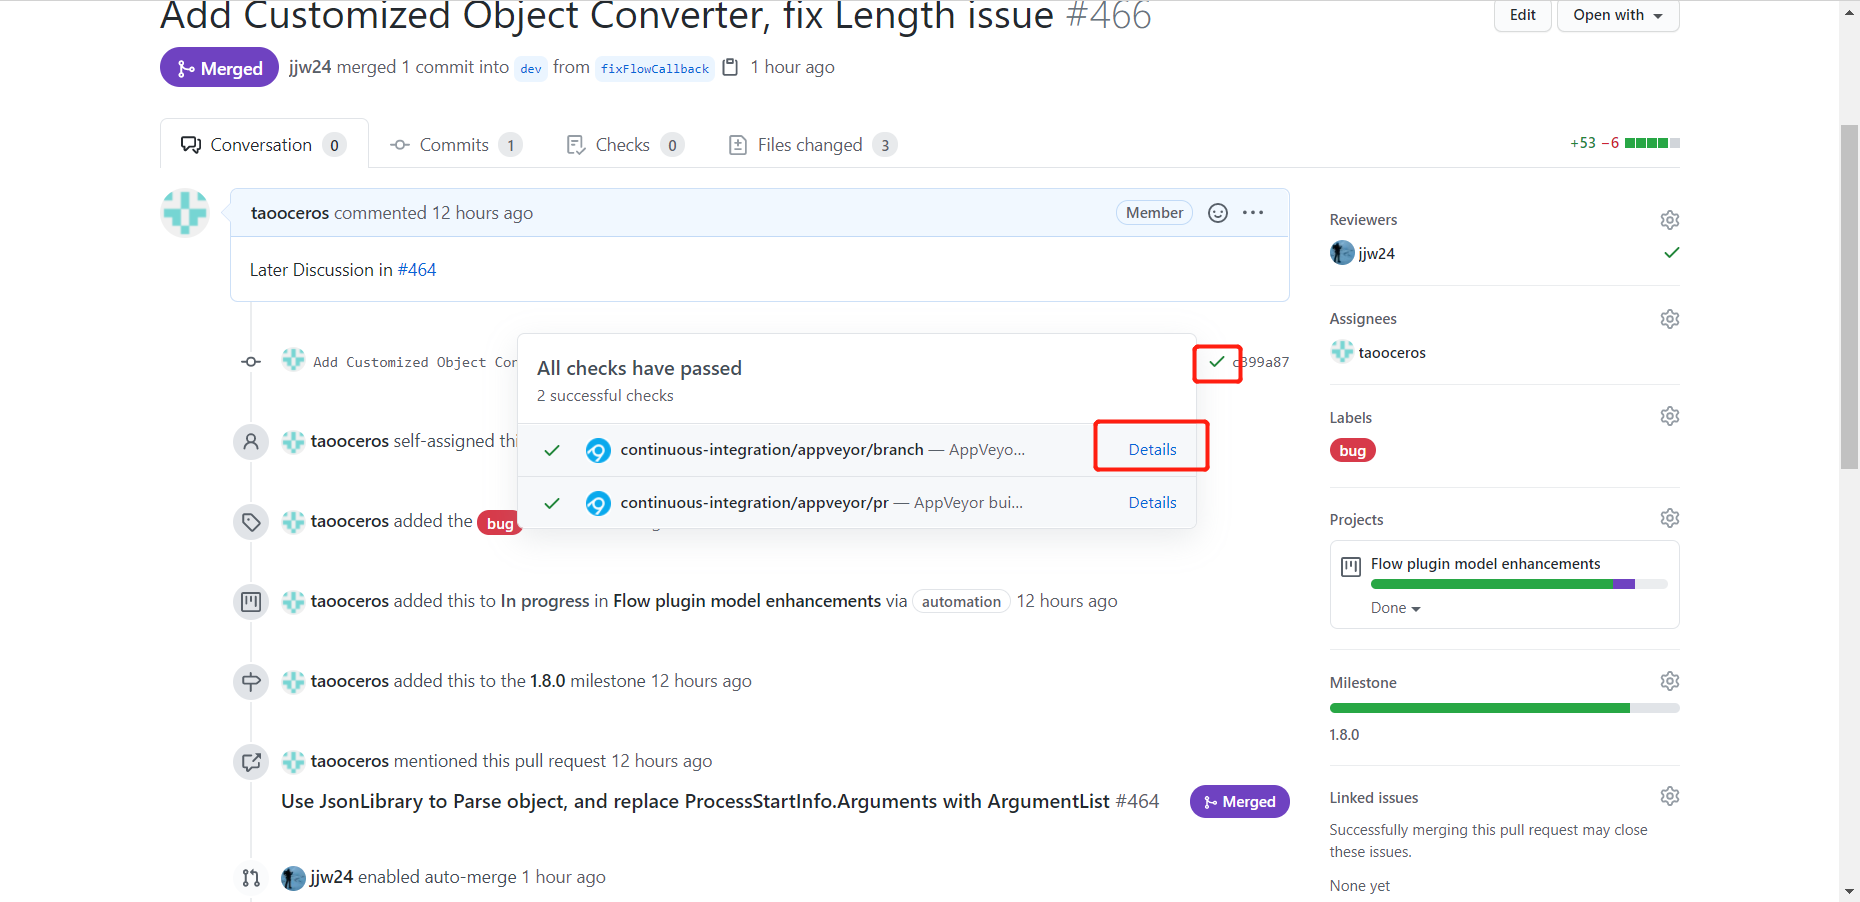Click the dev base branch link
The image size is (1860, 902).
pos(531,68)
